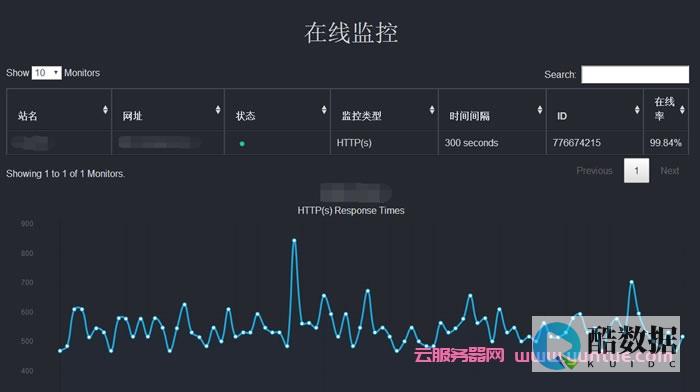Click the 站名 column header label

(27, 116)
